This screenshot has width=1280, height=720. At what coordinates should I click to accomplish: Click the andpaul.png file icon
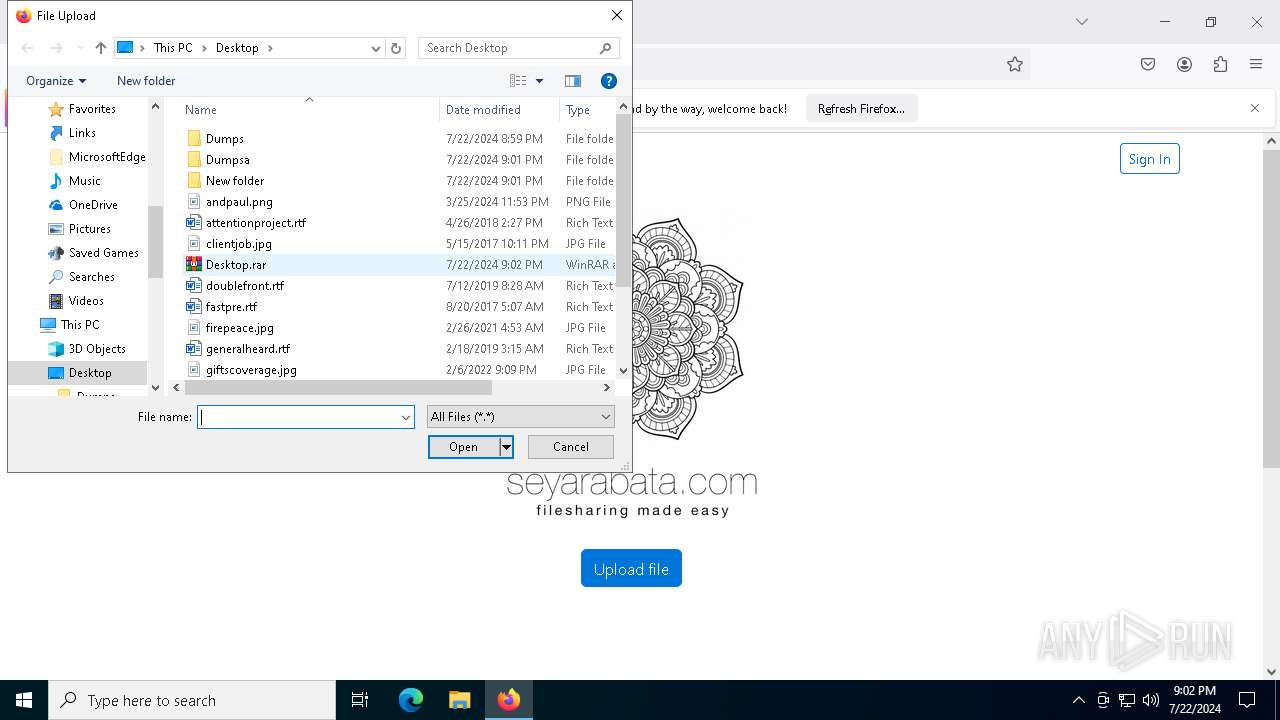[x=194, y=202]
